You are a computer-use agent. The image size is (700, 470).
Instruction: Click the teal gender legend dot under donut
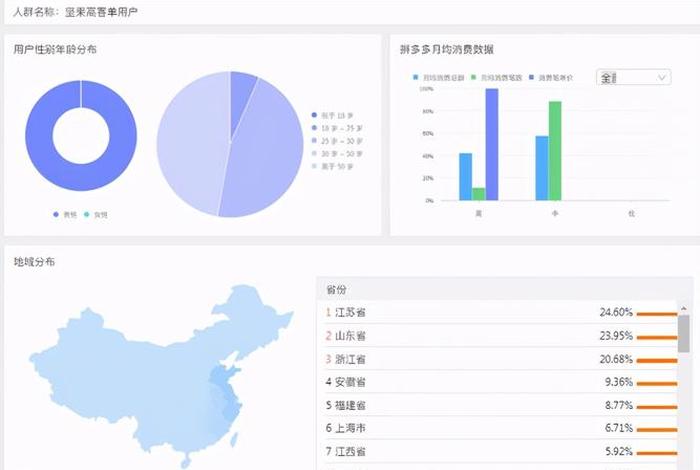[86, 214]
